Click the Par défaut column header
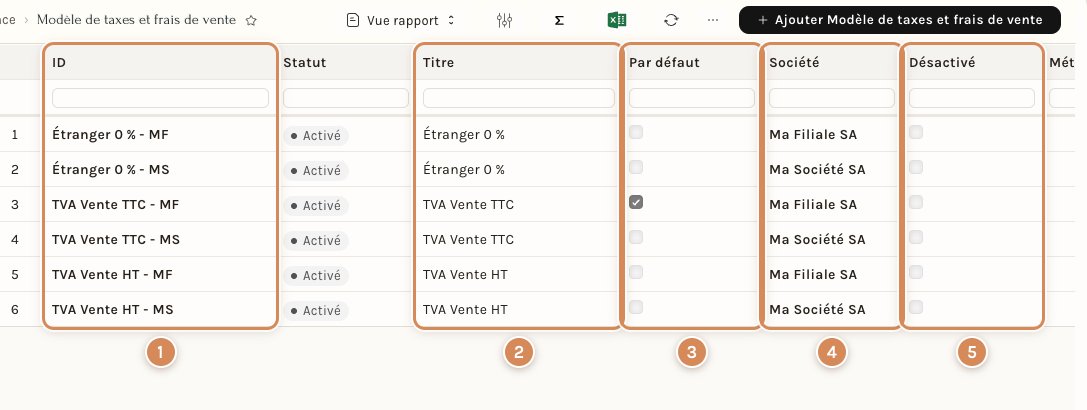Viewport: 1087px width, 410px height. click(664, 62)
